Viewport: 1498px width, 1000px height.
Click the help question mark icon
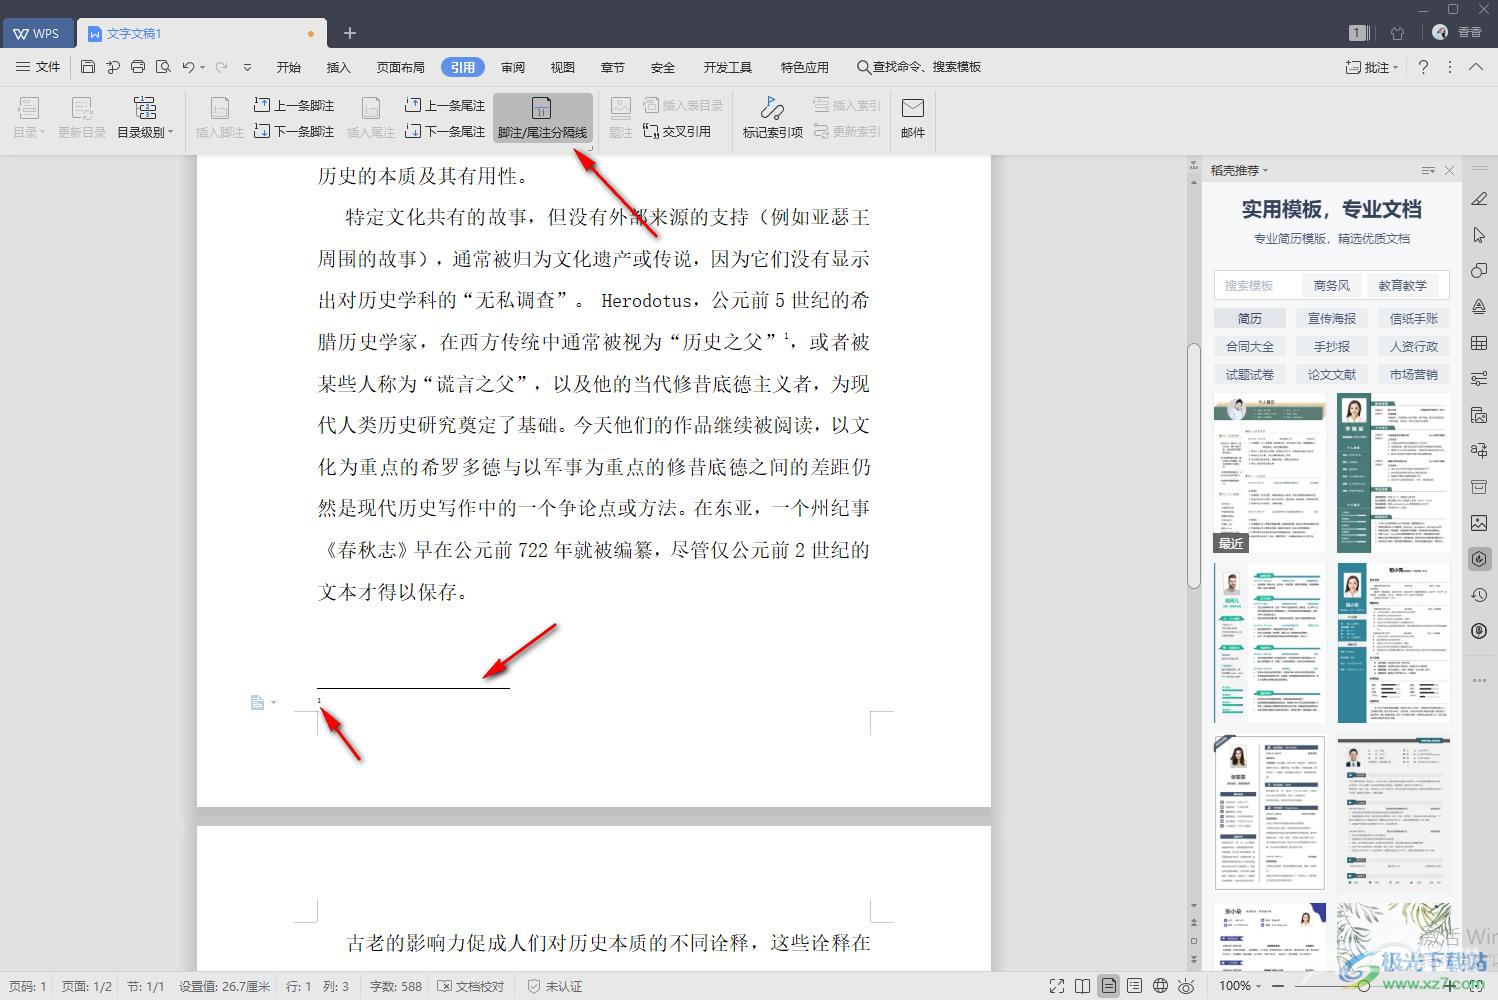coord(1423,67)
